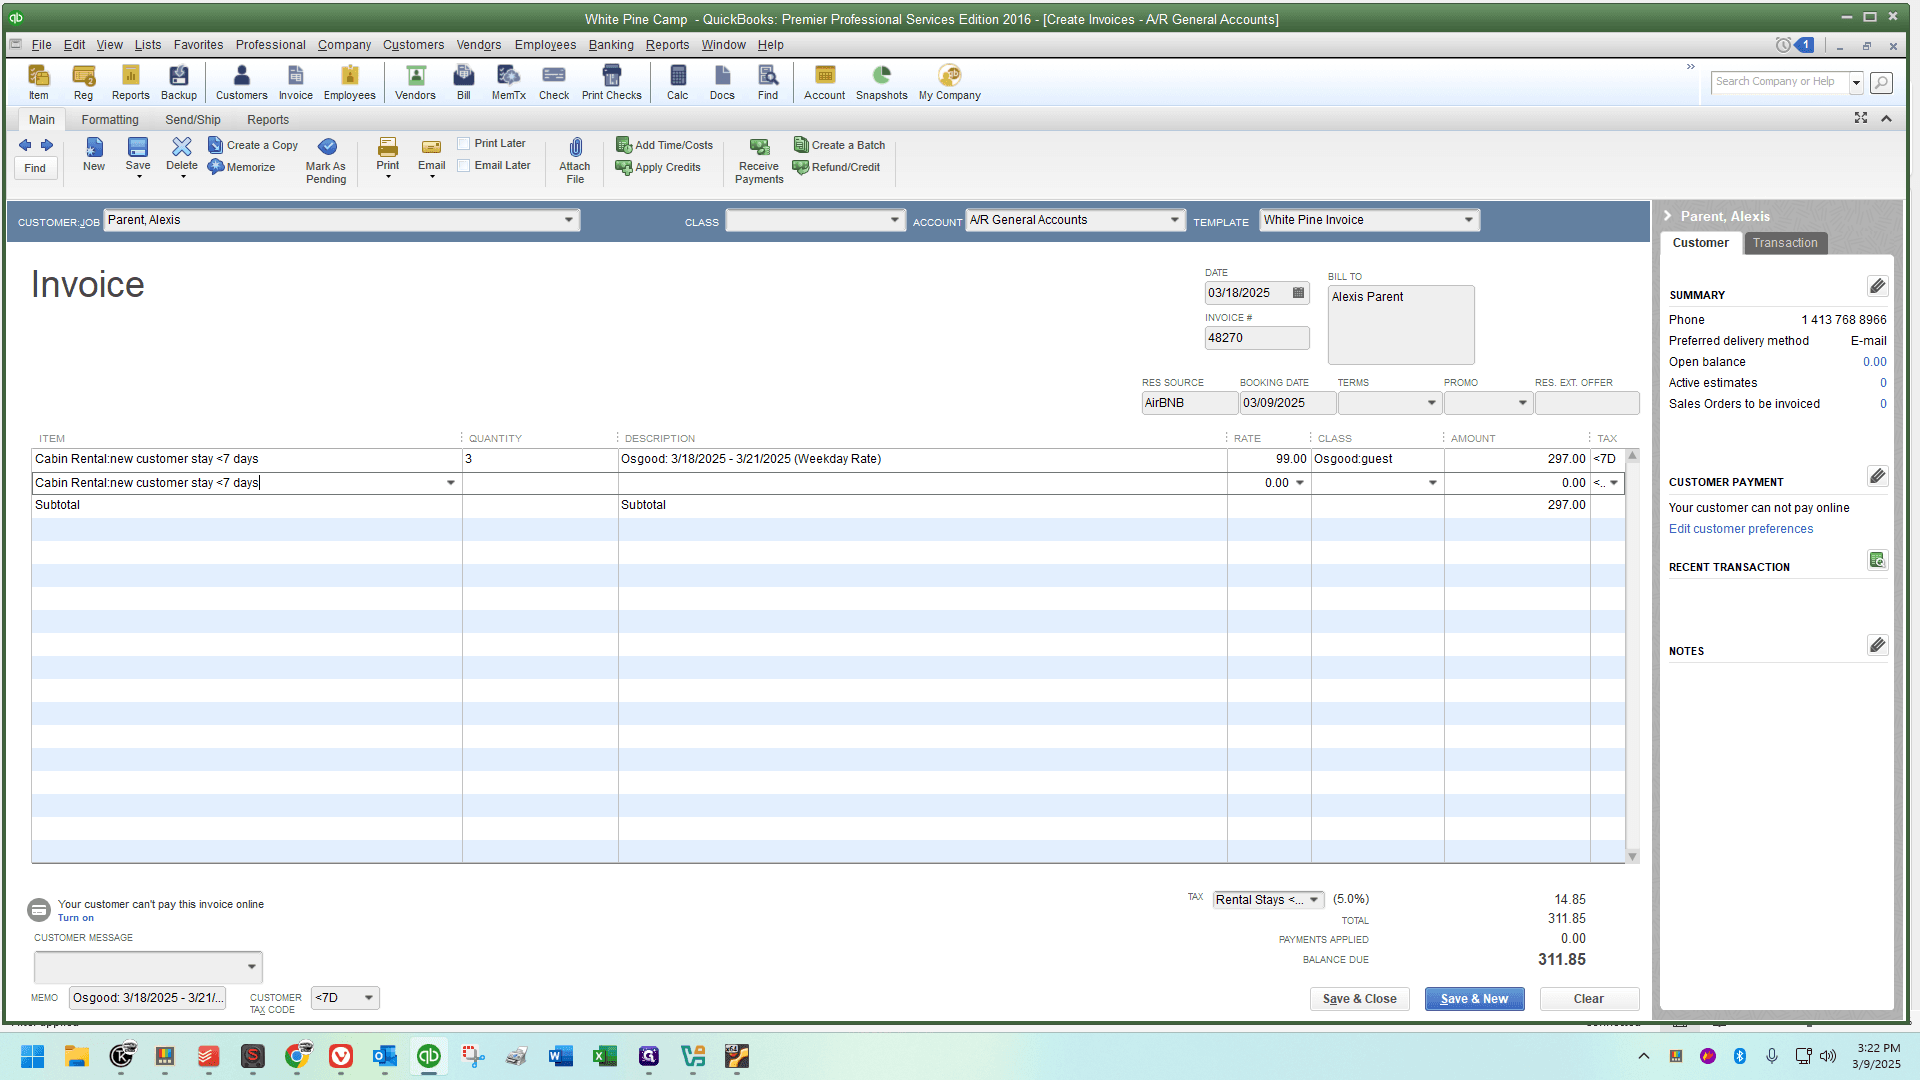
Task: Click the Find toolbar icon with magnifier
Action: 767,82
